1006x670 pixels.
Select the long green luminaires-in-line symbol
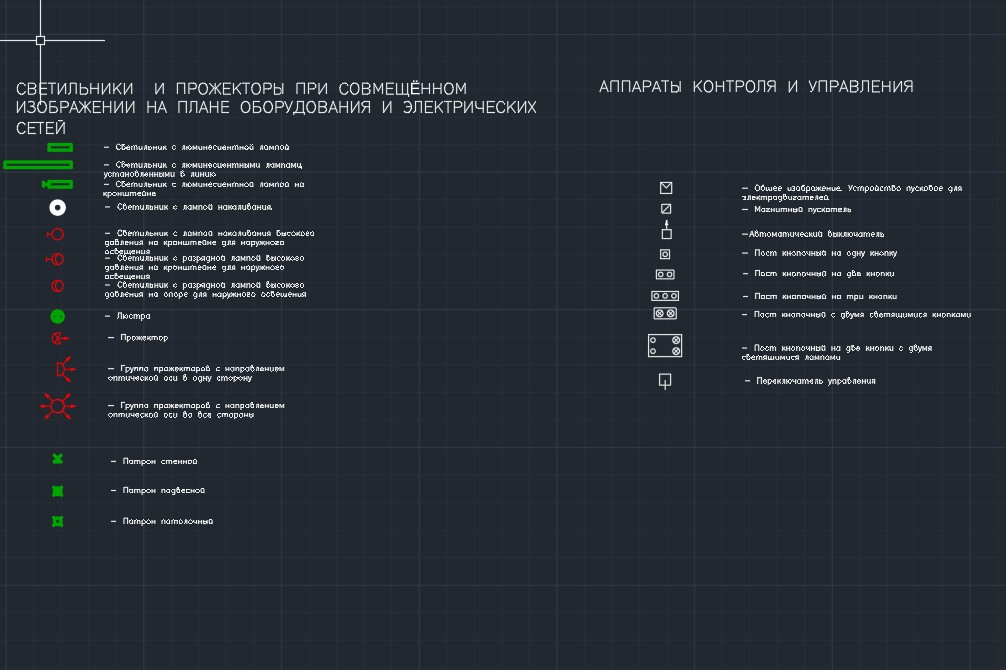pyautogui.click(x=38, y=165)
